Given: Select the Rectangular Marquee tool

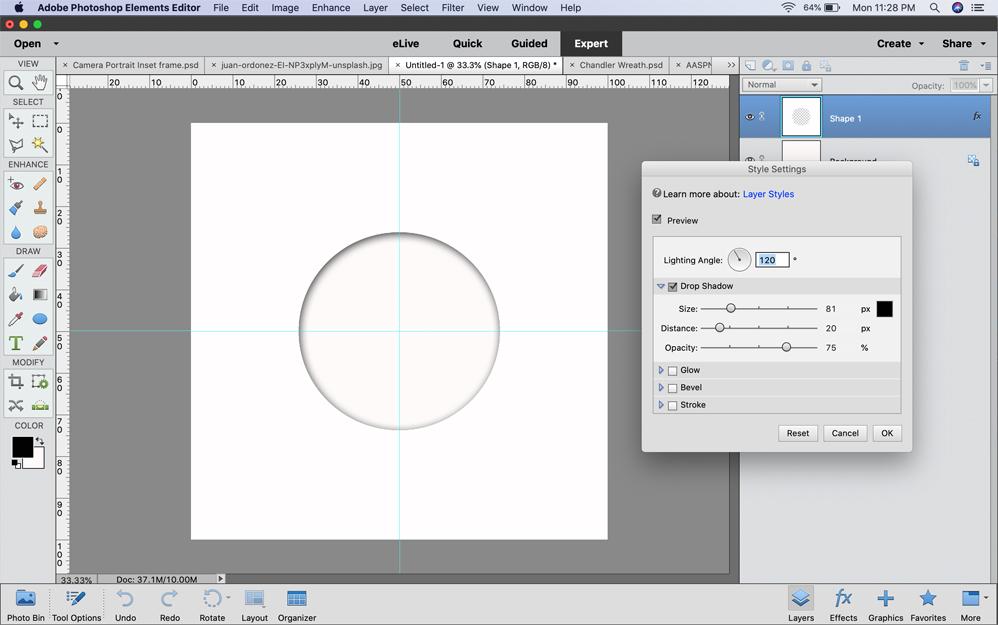Looking at the screenshot, I should click(40, 121).
